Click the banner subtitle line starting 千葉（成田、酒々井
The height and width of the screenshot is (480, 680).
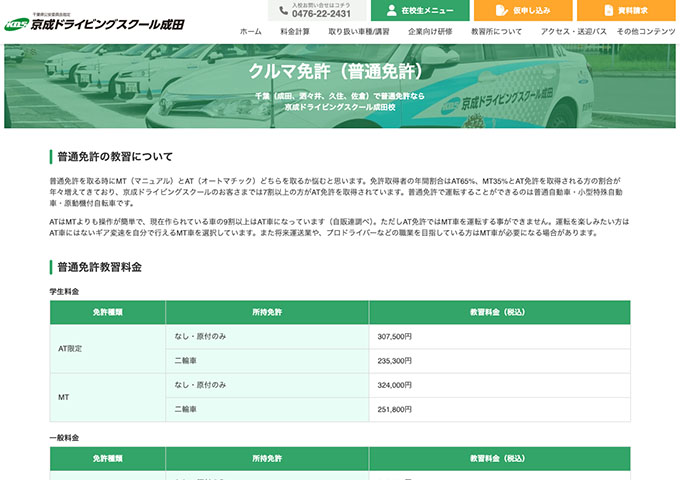click(x=340, y=96)
